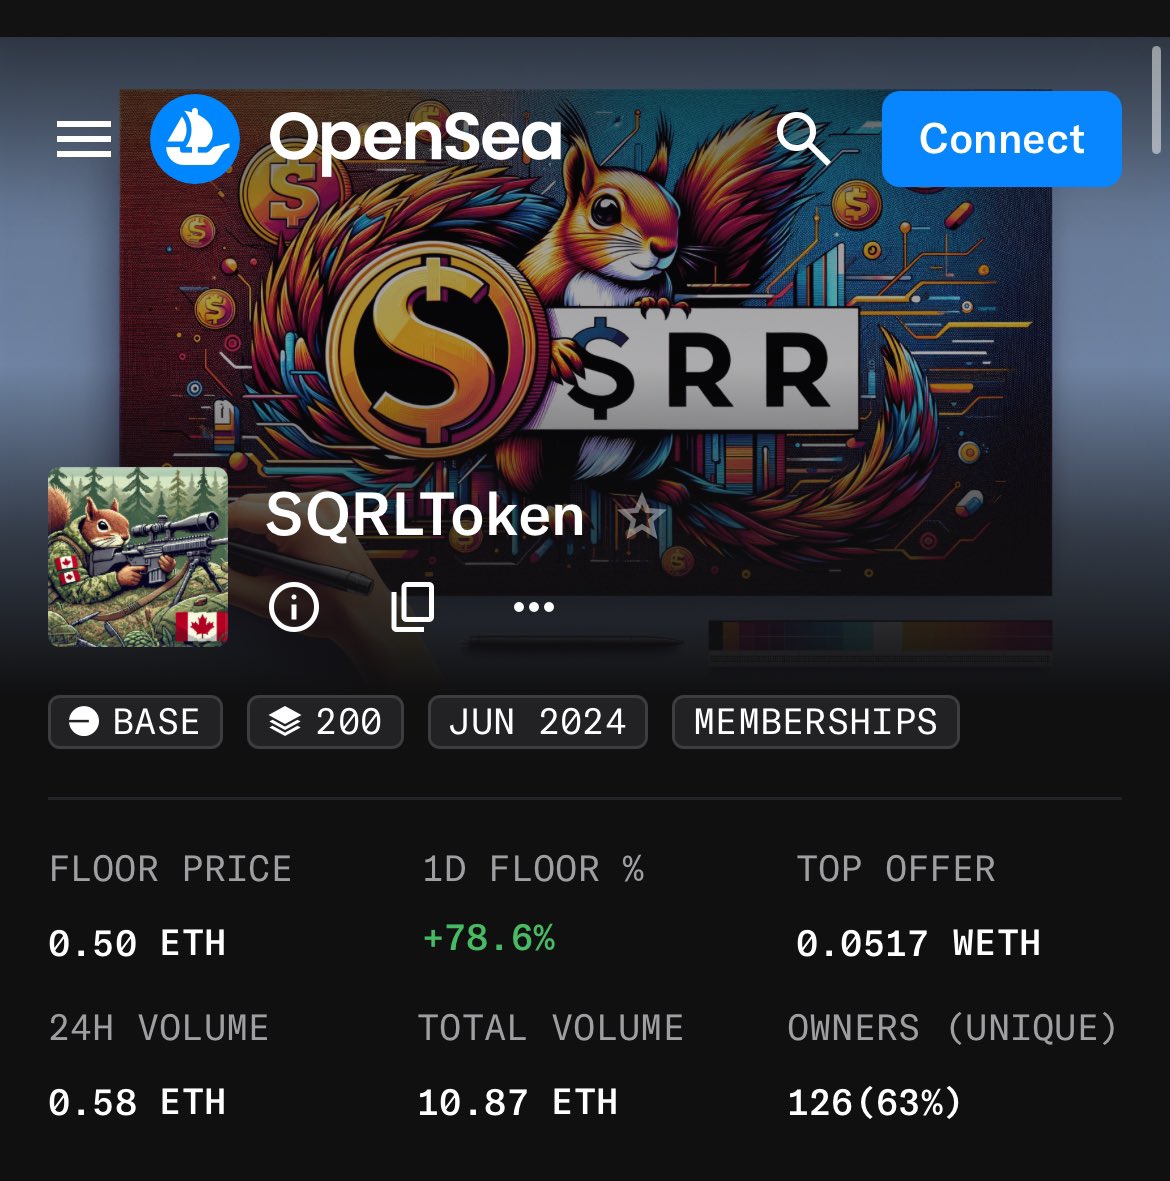Click the OpenSea wordmark text
This screenshot has height=1181, width=1170.
415,141
